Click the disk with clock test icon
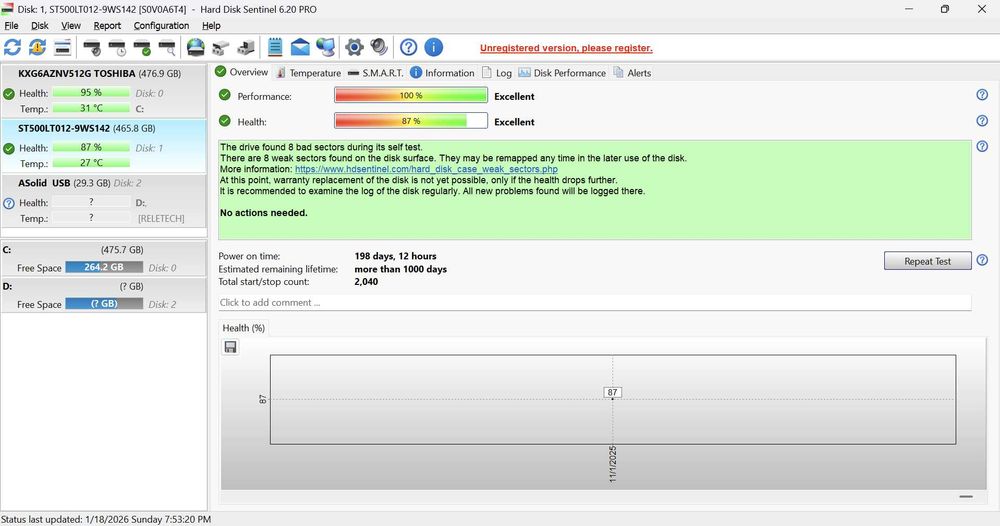 point(117,47)
